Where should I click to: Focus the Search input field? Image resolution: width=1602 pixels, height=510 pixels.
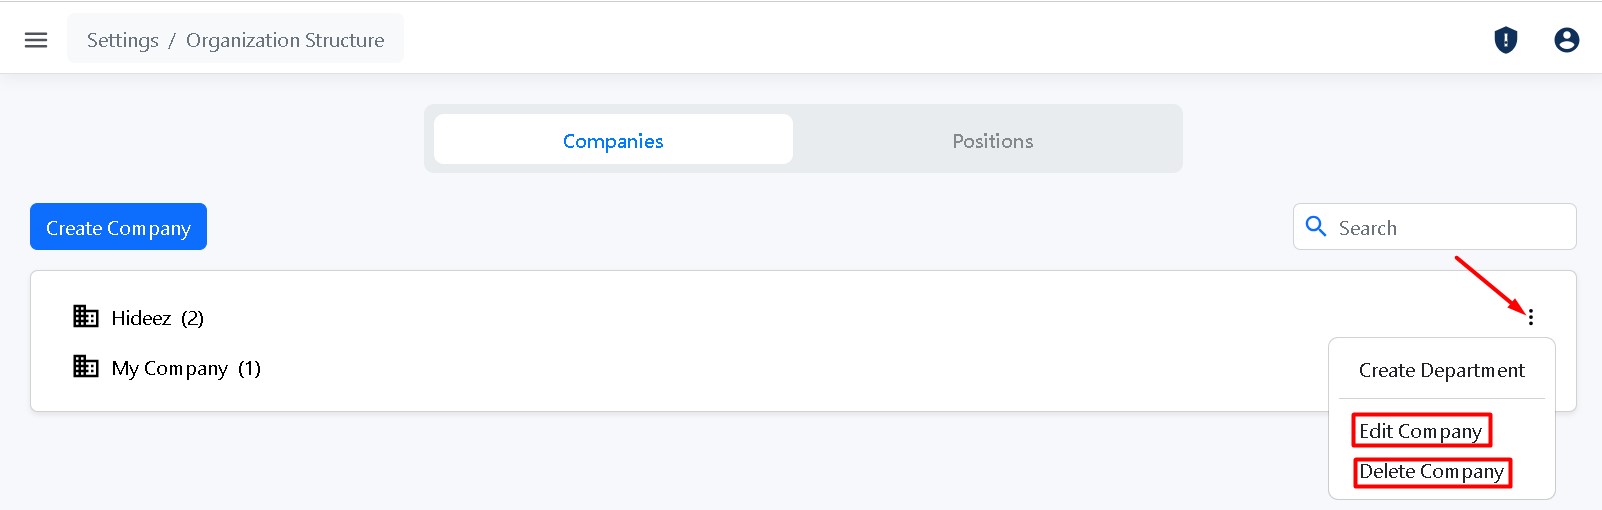click(1449, 228)
